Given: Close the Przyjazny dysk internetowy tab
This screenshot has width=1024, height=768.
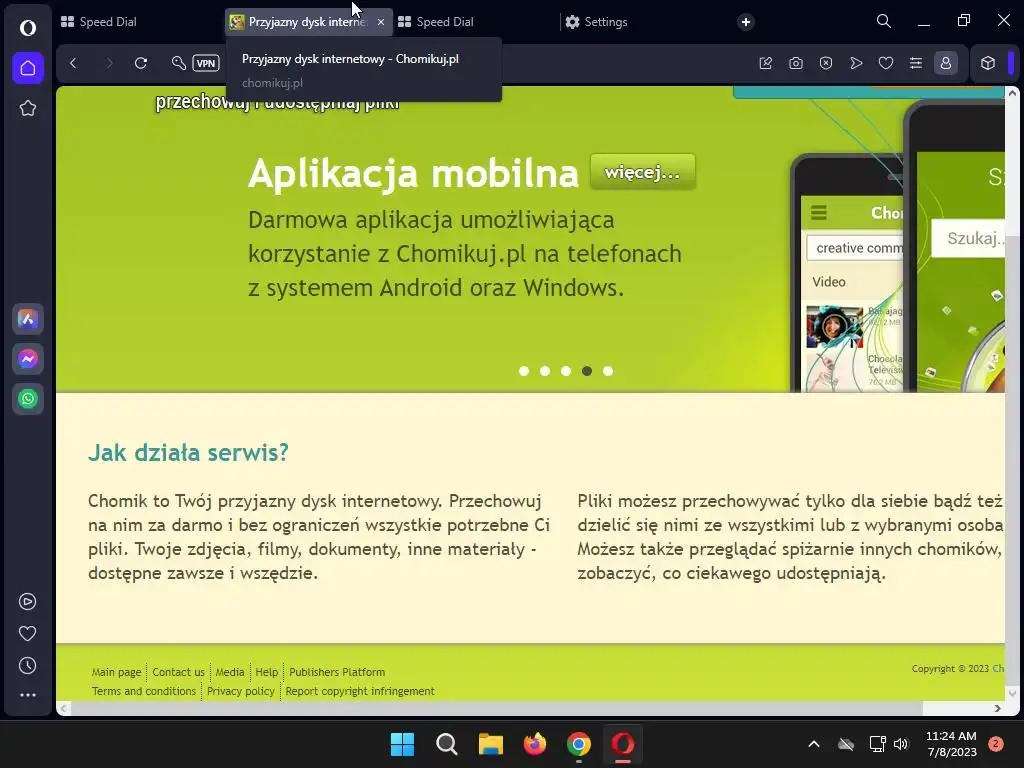Looking at the screenshot, I should (381, 22).
